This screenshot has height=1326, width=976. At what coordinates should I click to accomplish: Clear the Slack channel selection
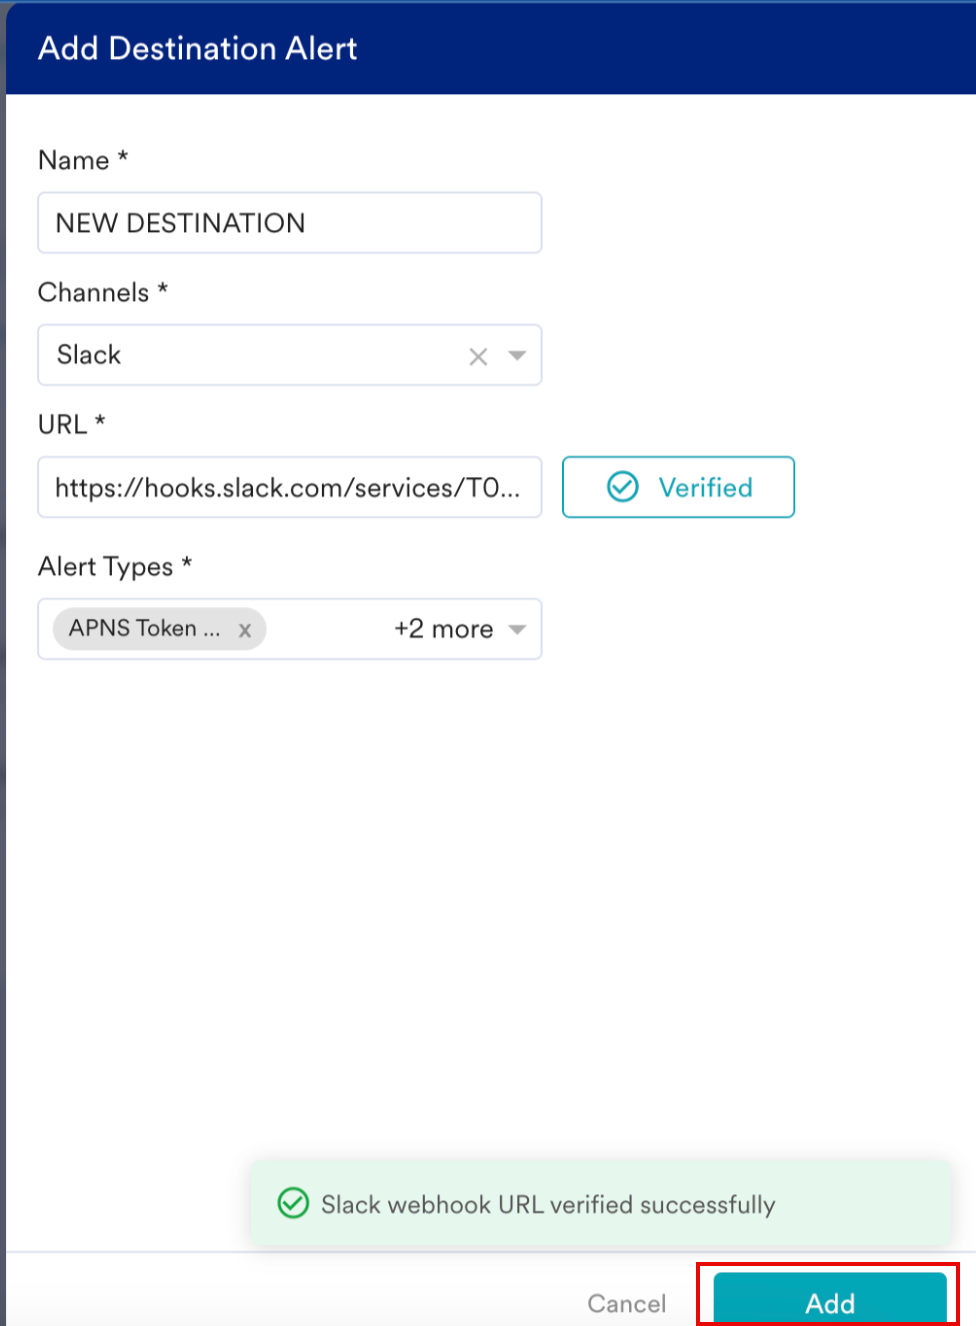click(478, 357)
